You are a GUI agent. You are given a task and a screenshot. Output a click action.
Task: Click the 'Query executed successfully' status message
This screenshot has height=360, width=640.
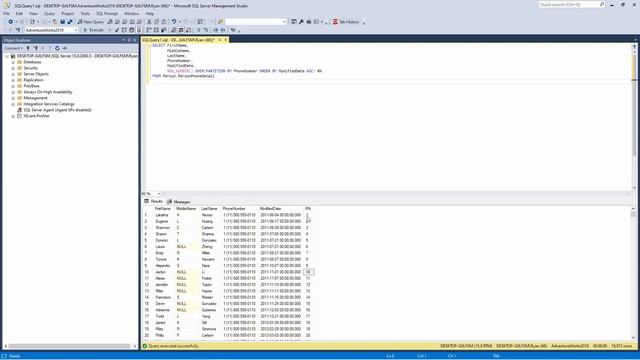173,346
